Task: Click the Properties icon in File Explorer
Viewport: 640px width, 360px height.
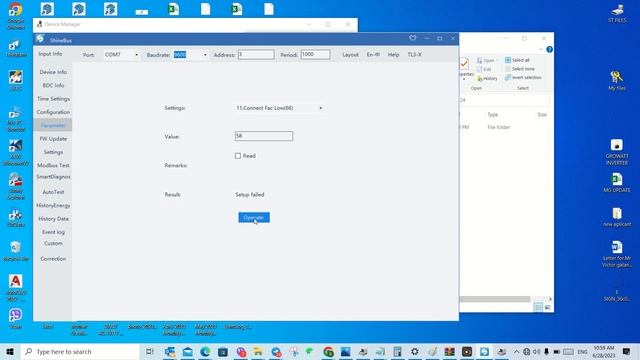Action: 464,64
